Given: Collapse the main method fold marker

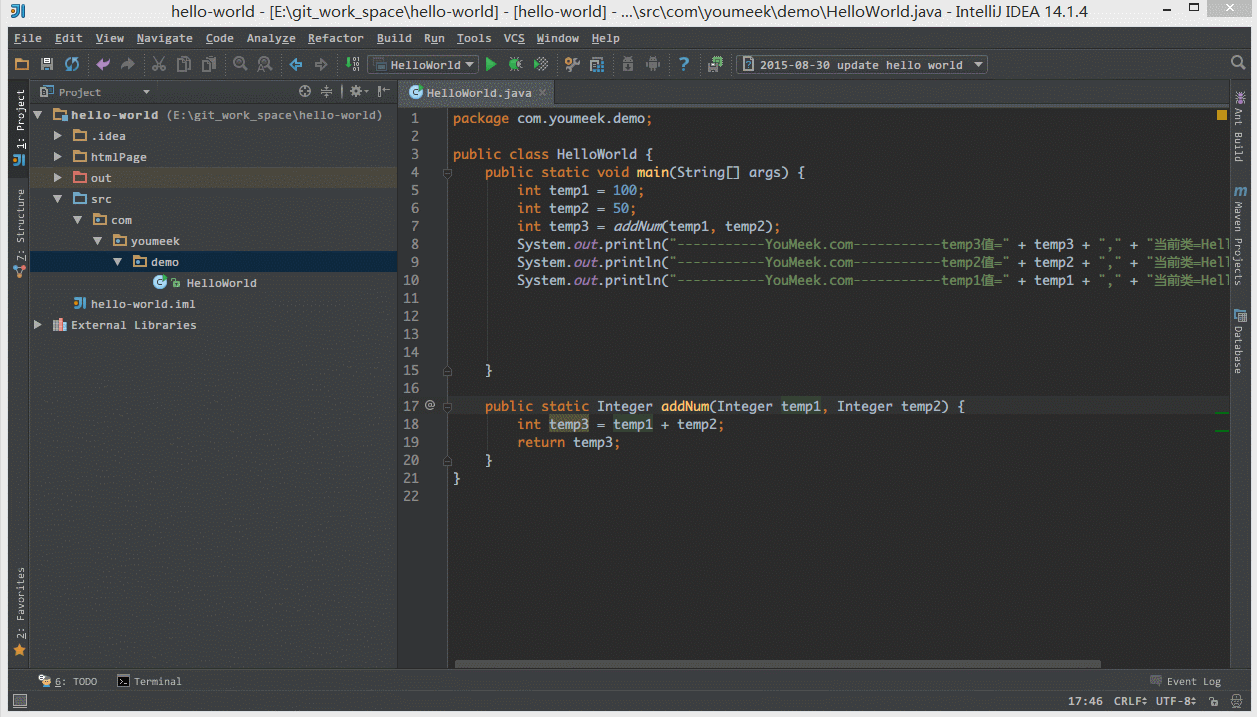Looking at the screenshot, I should coord(446,172).
